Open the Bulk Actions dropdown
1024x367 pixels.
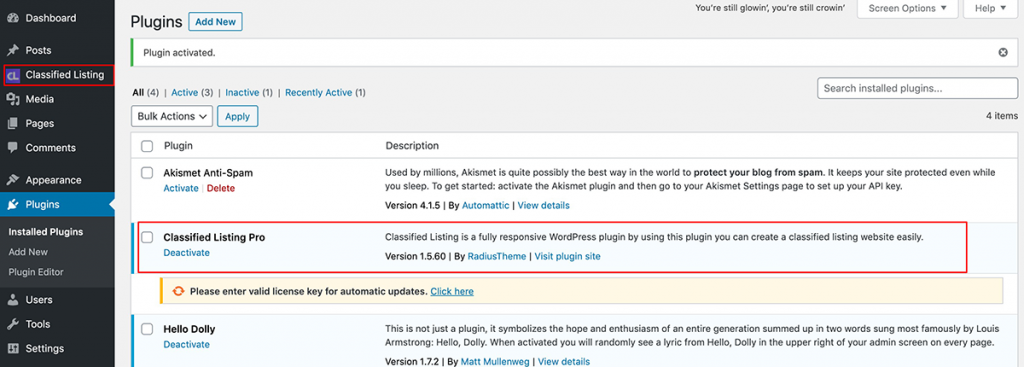tap(172, 116)
